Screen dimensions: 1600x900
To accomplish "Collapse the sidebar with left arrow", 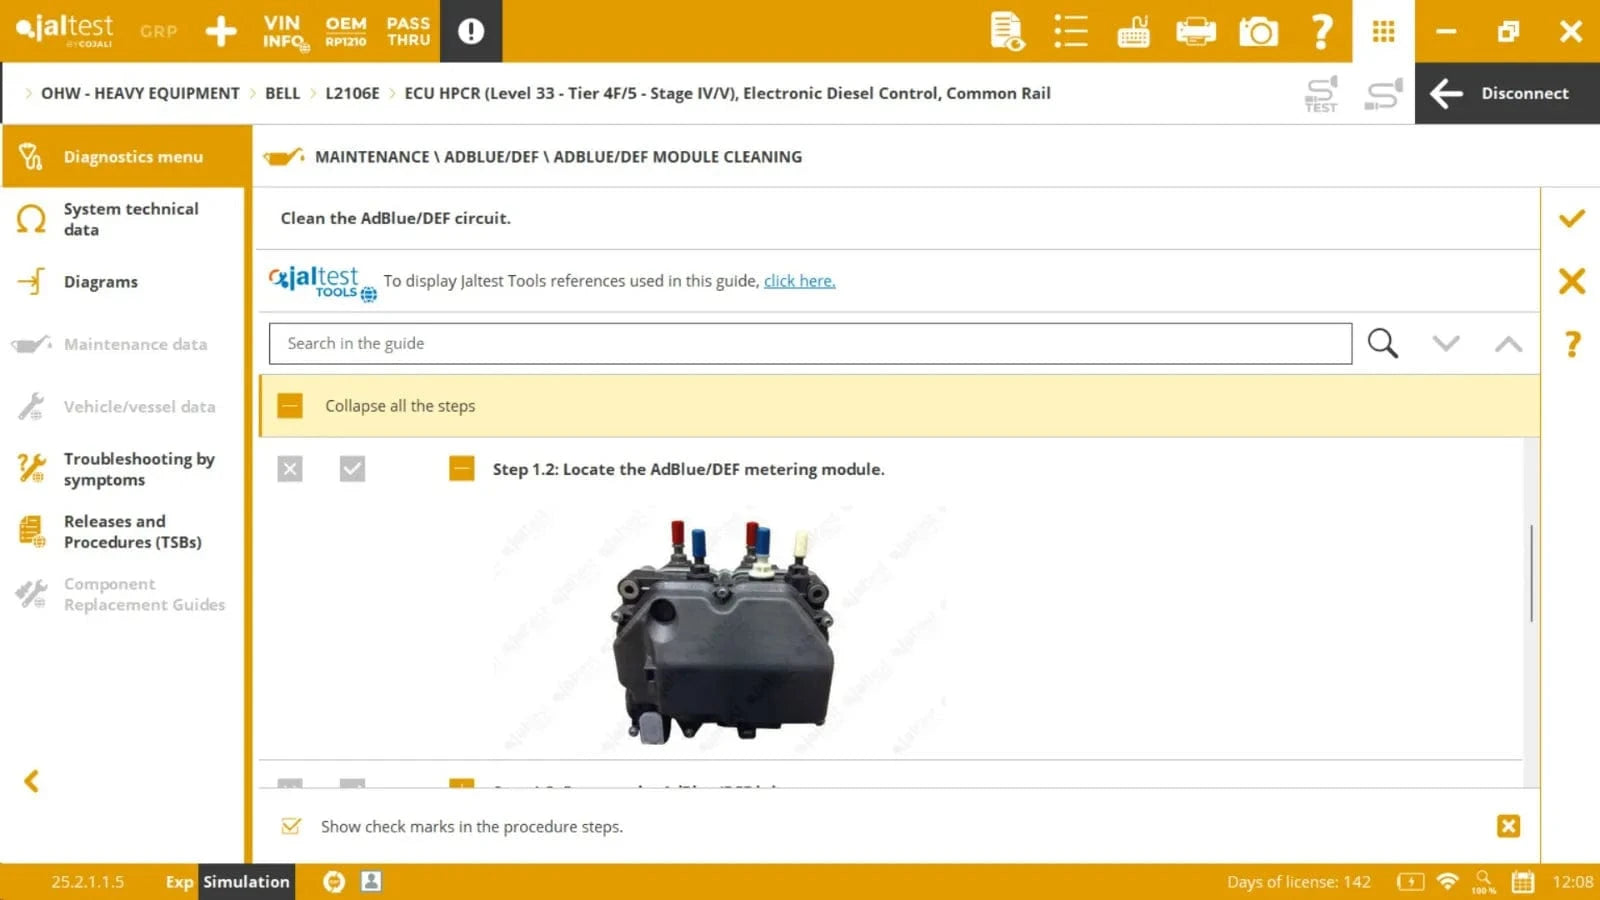I will tap(32, 781).
